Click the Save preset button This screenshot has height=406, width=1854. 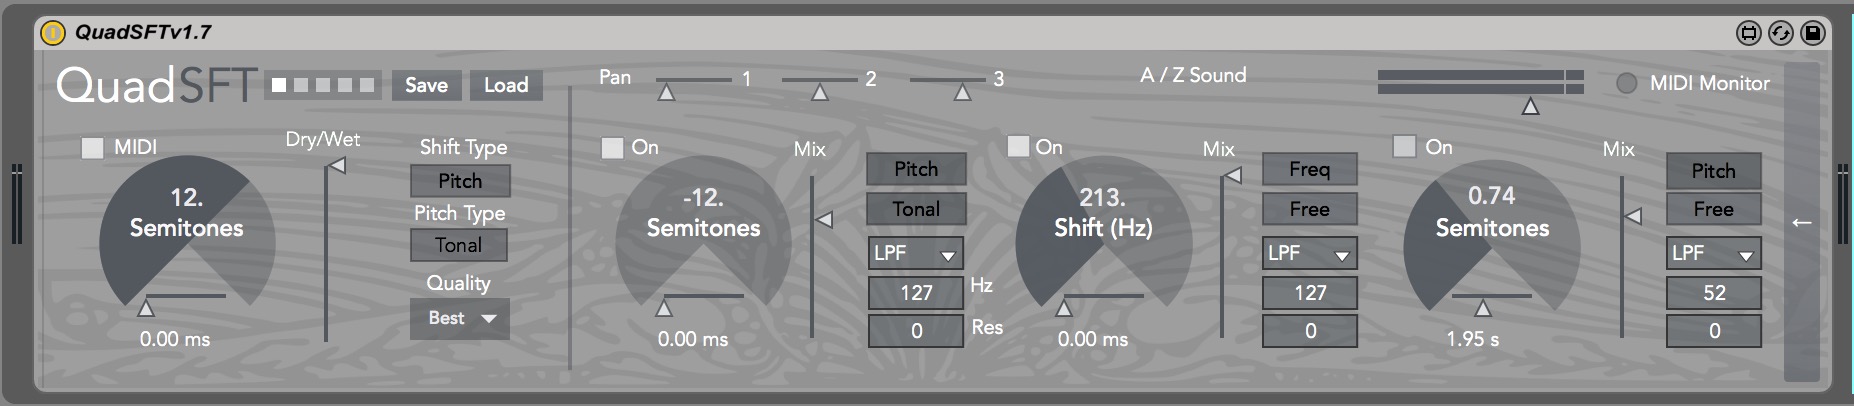[x=426, y=85]
